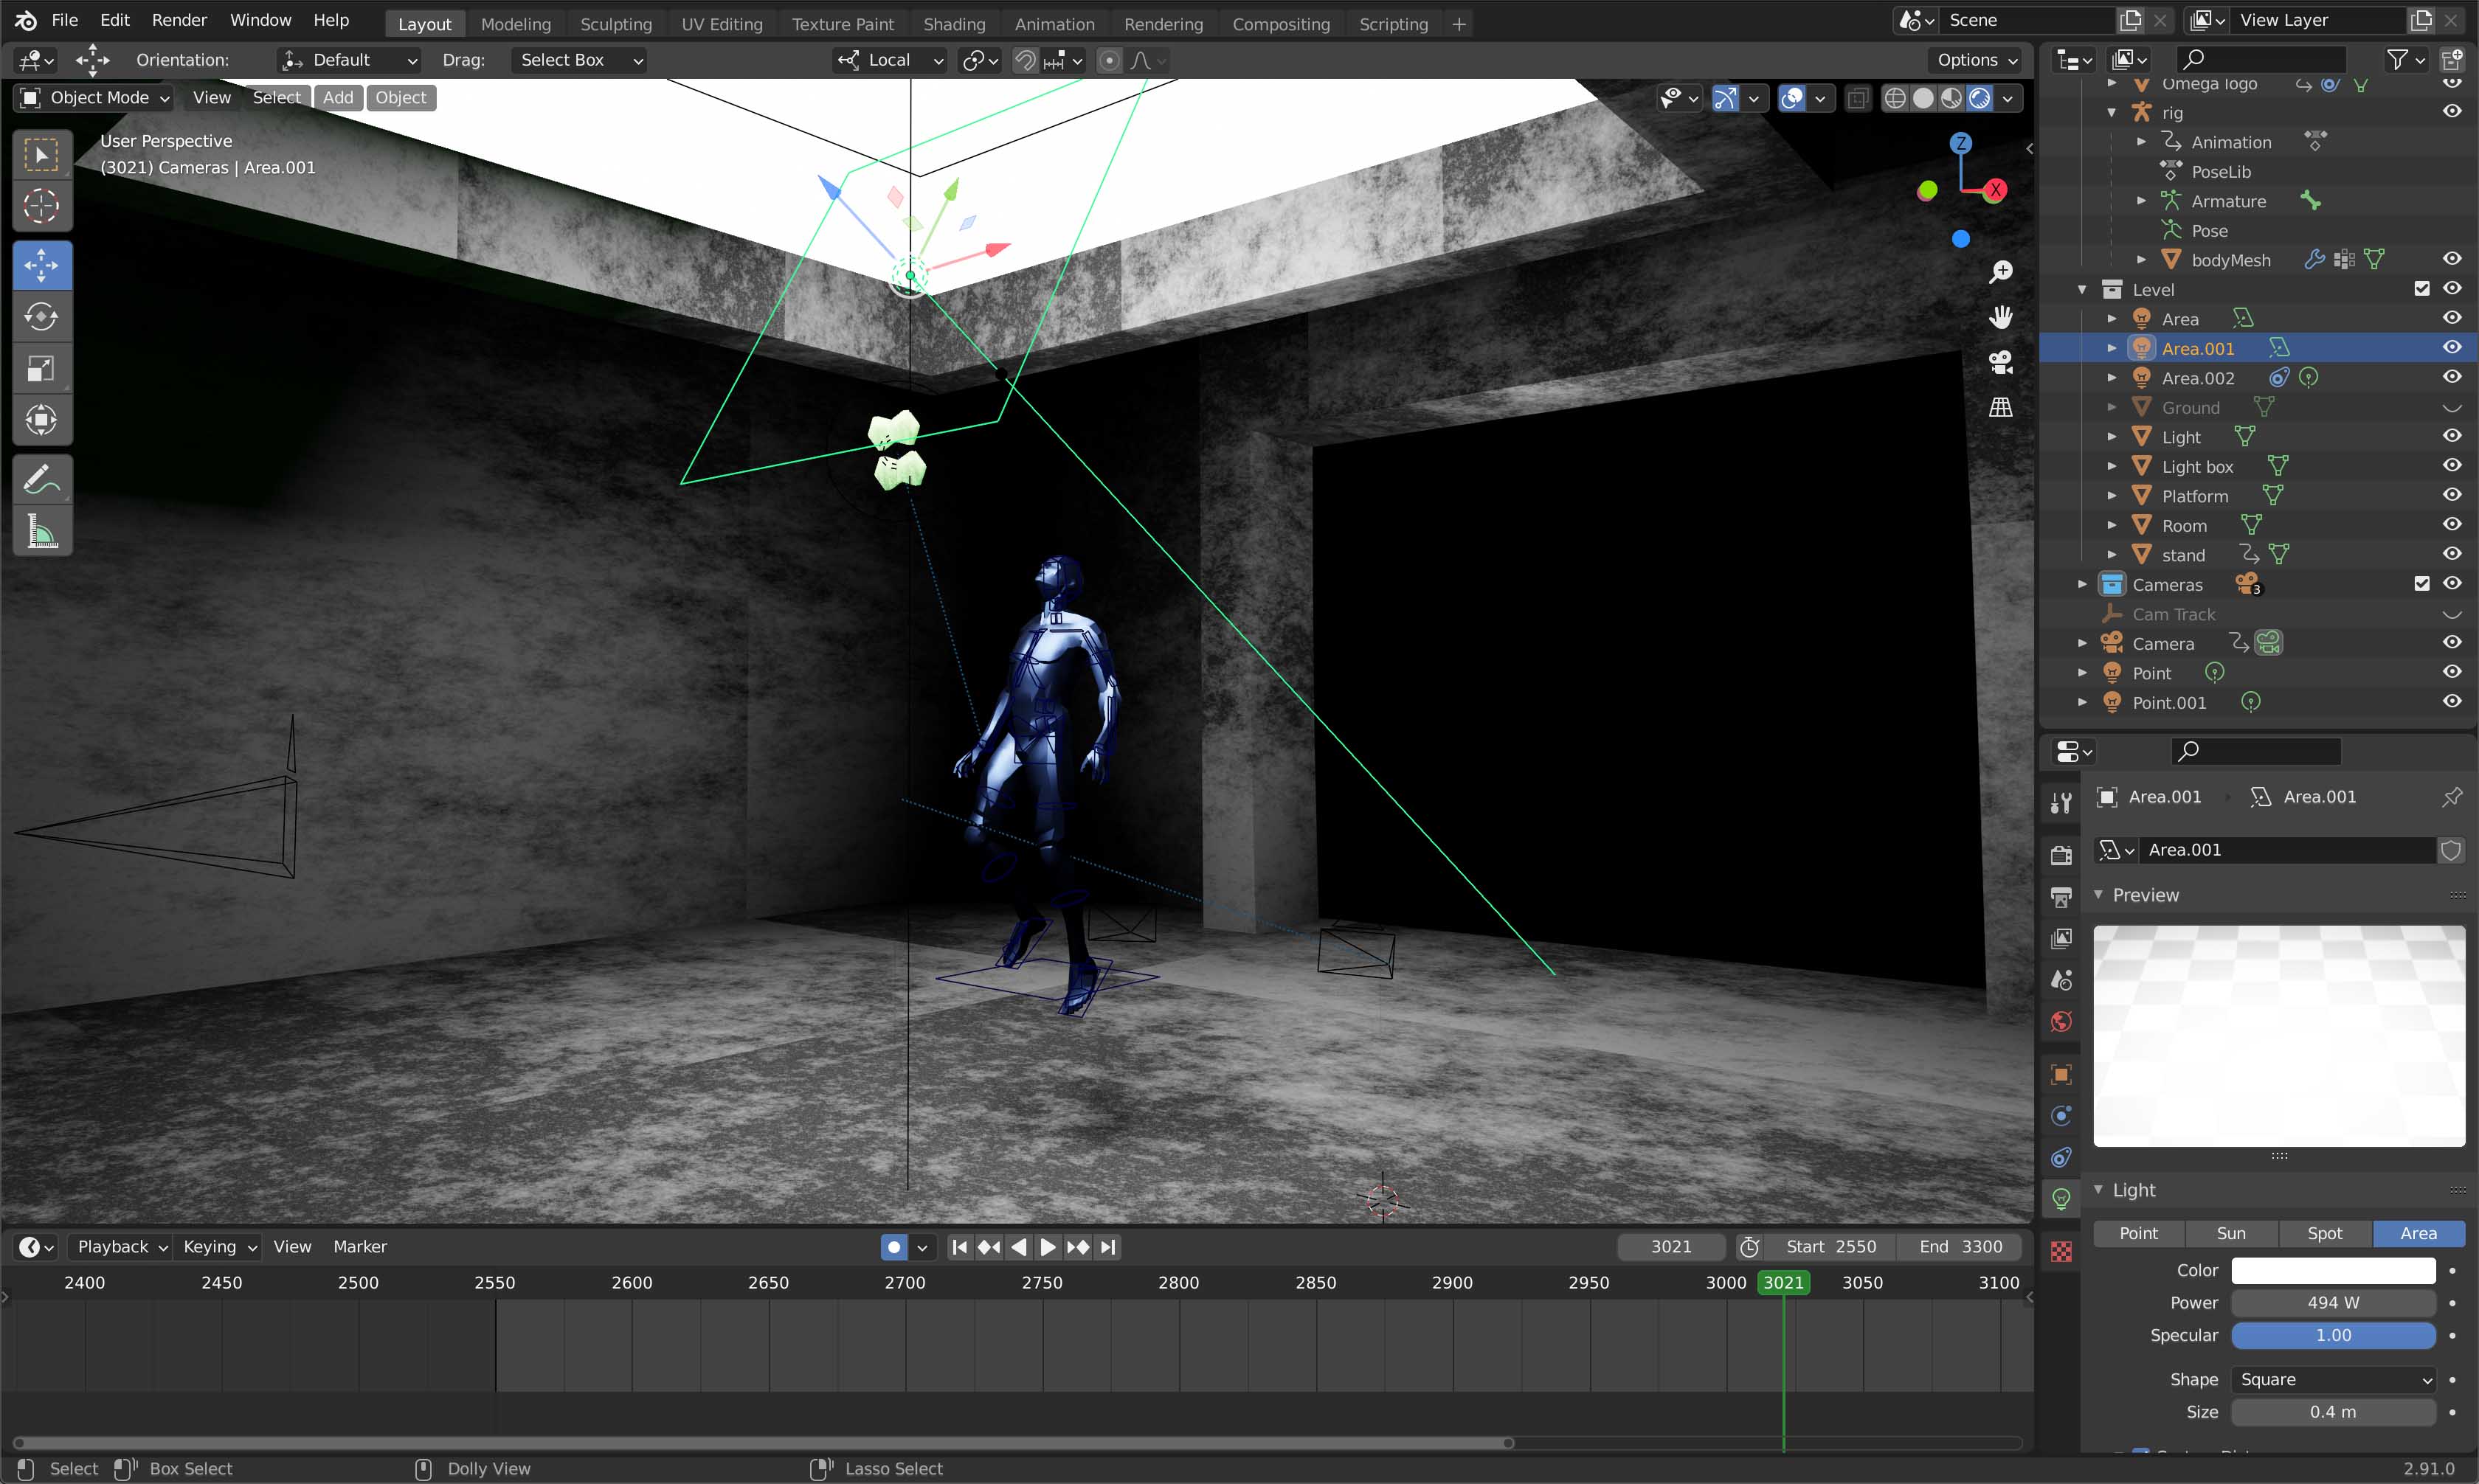Hide the bodyMesh eye icon

tap(2452, 259)
